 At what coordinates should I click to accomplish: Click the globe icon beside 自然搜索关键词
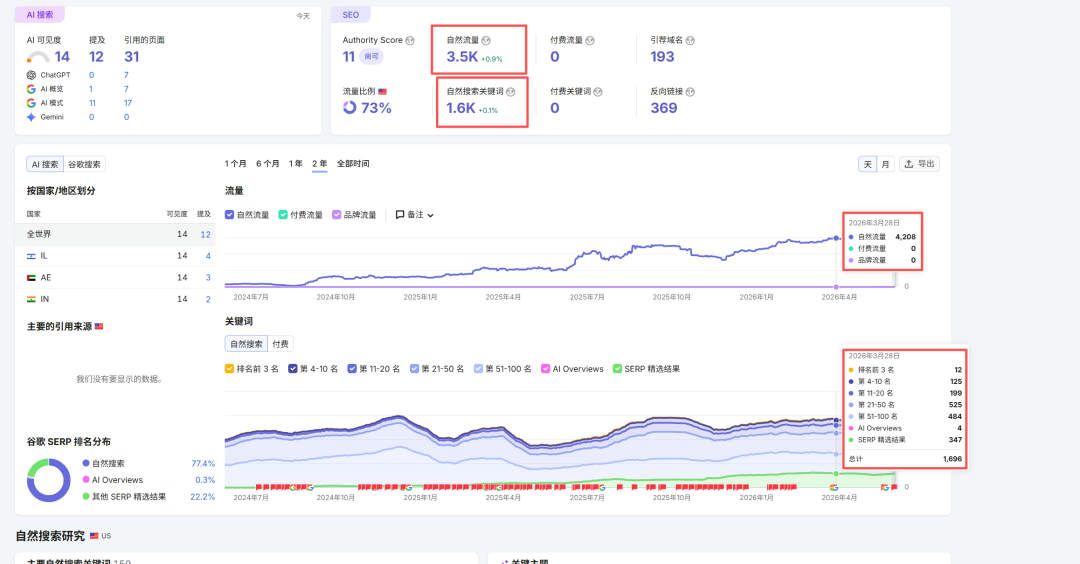click(510, 92)
